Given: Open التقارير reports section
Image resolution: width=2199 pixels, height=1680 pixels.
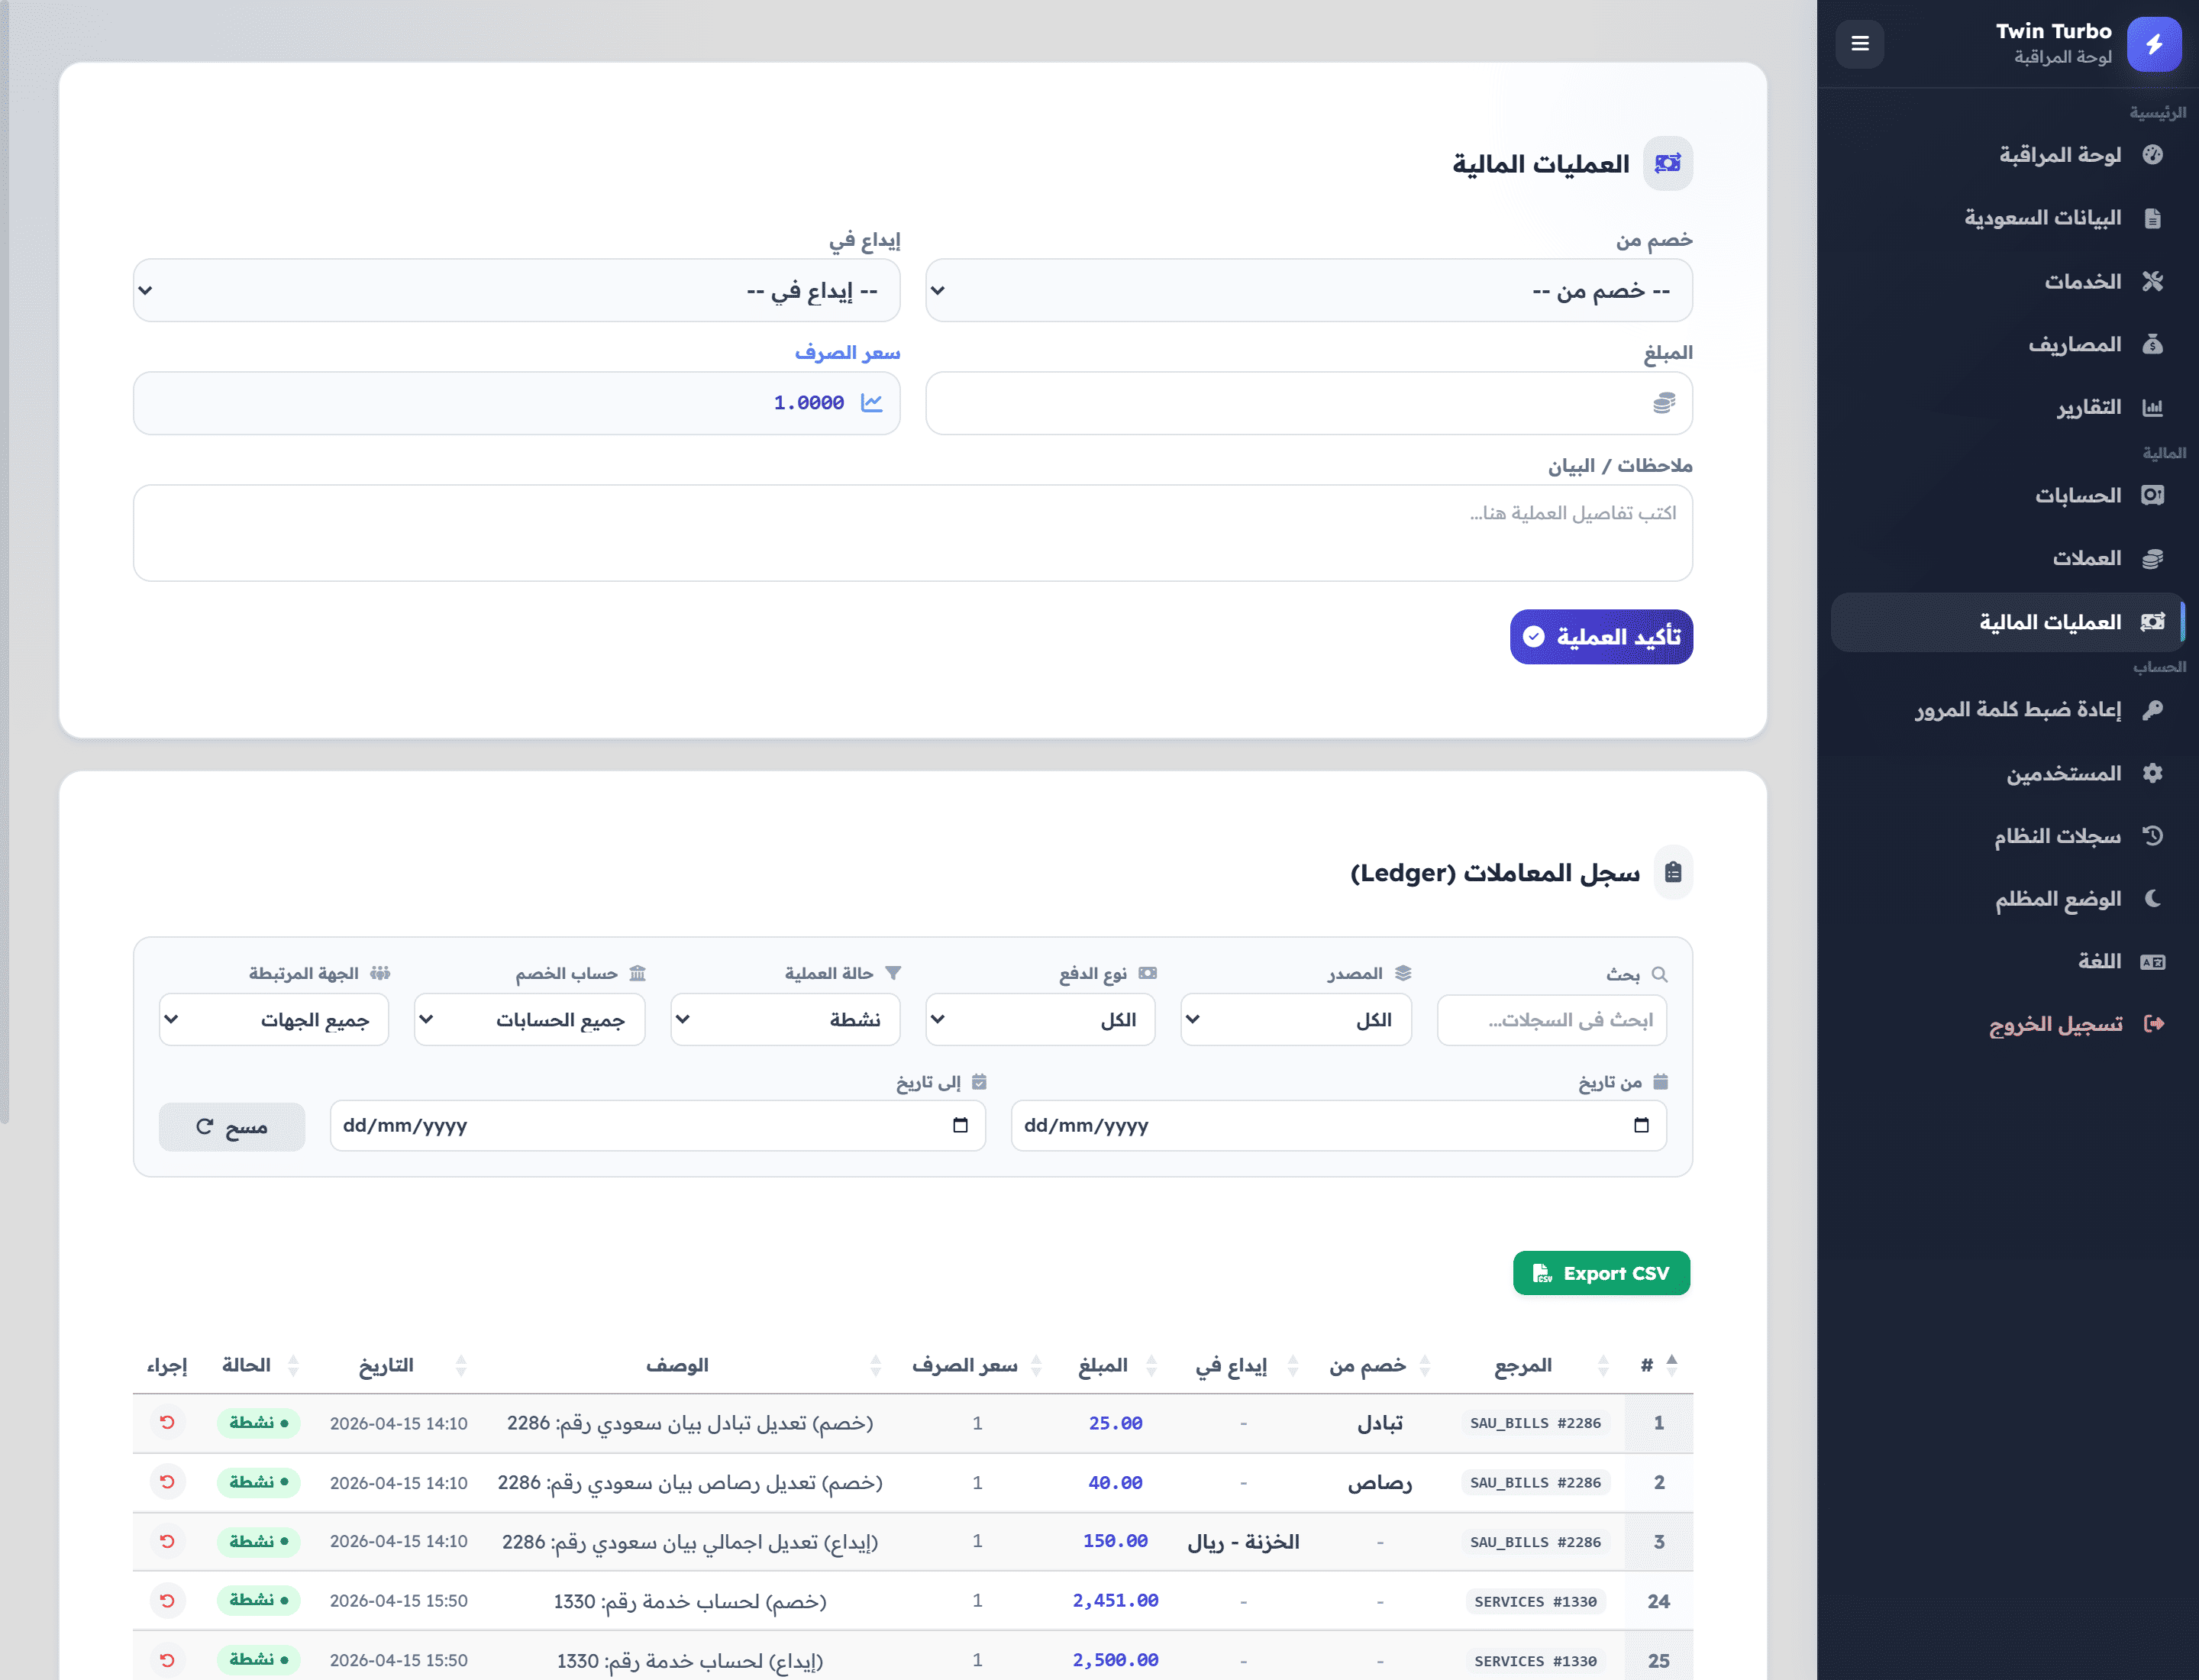Looking at the screenshot, I should [x=2008, y=408].
